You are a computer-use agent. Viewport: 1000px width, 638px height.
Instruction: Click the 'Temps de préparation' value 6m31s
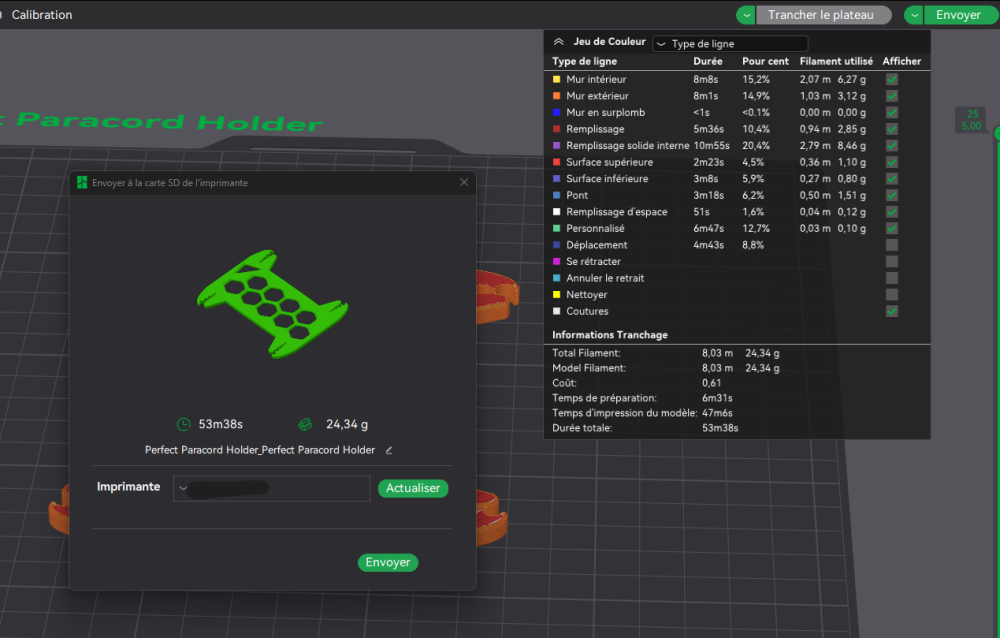[717, 398]
